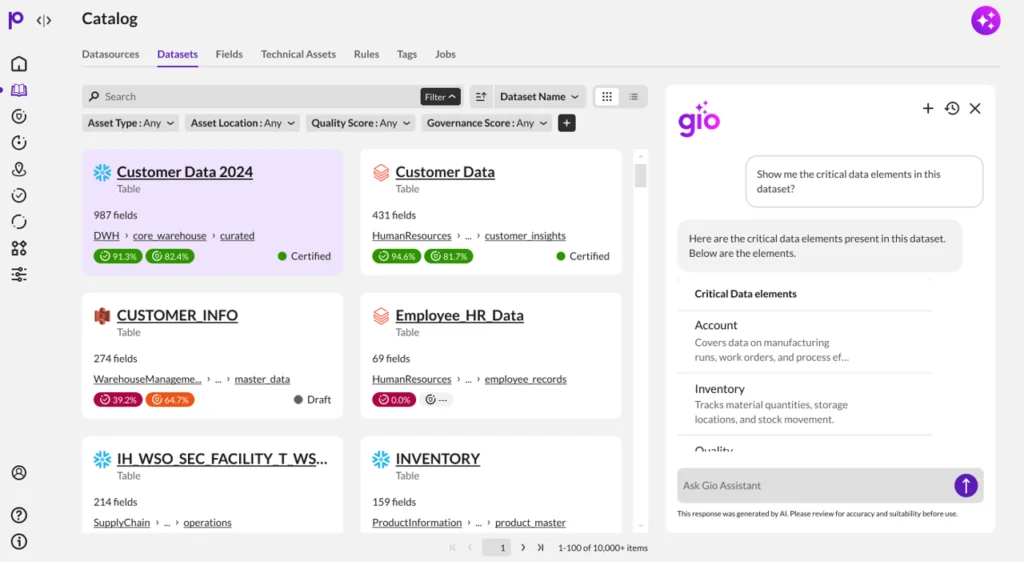Click the Filter button in search bar
The height and width of the screenshot is (562, 1024).
click(440, 97)
